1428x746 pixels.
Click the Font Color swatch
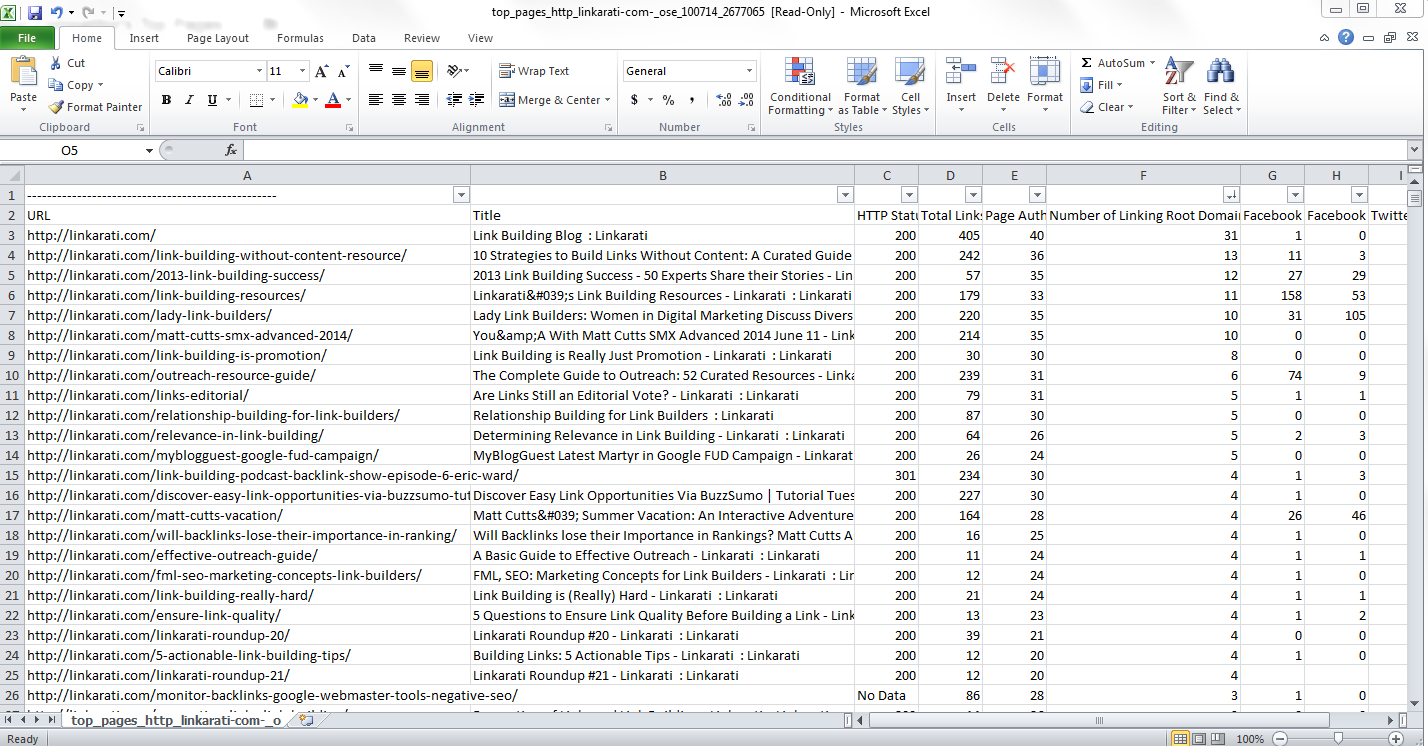click(x=333, y=100)
